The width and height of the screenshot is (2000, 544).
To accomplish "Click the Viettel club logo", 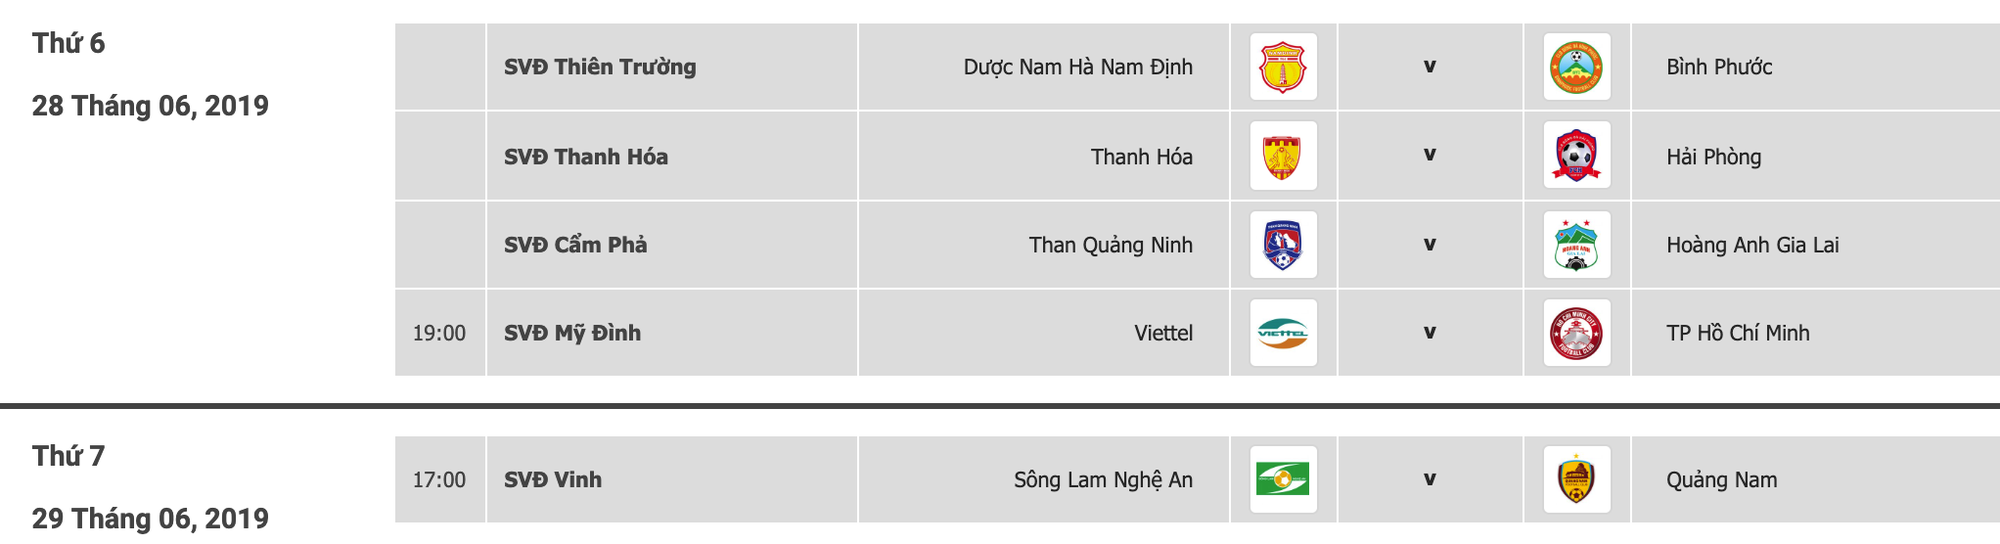I will point(1283,333).
